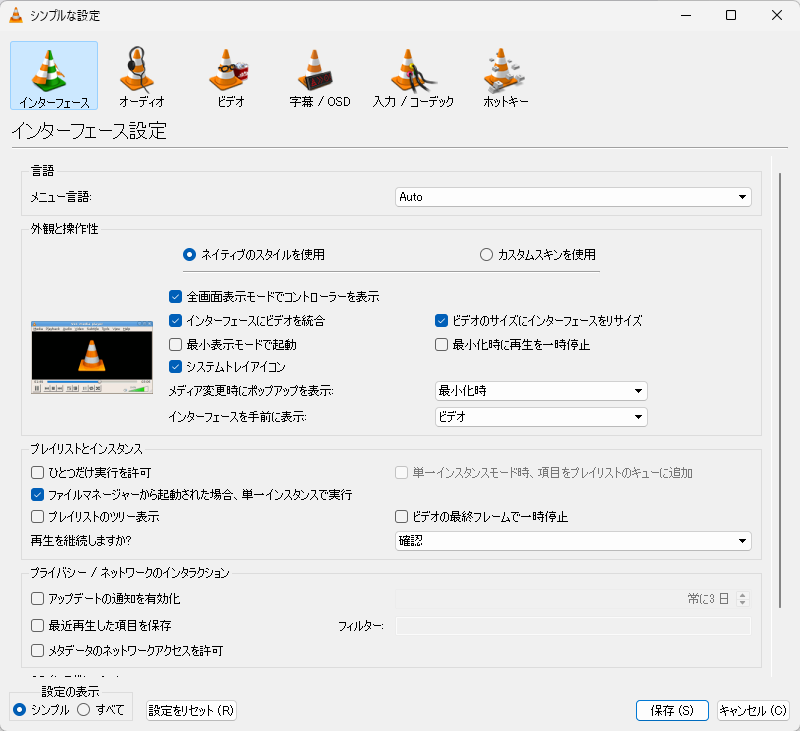Enable ひとつだけ実行を許可 checkbox
Image resolution: width=800 pixels, height=731 pixels.
pos(37,472)
